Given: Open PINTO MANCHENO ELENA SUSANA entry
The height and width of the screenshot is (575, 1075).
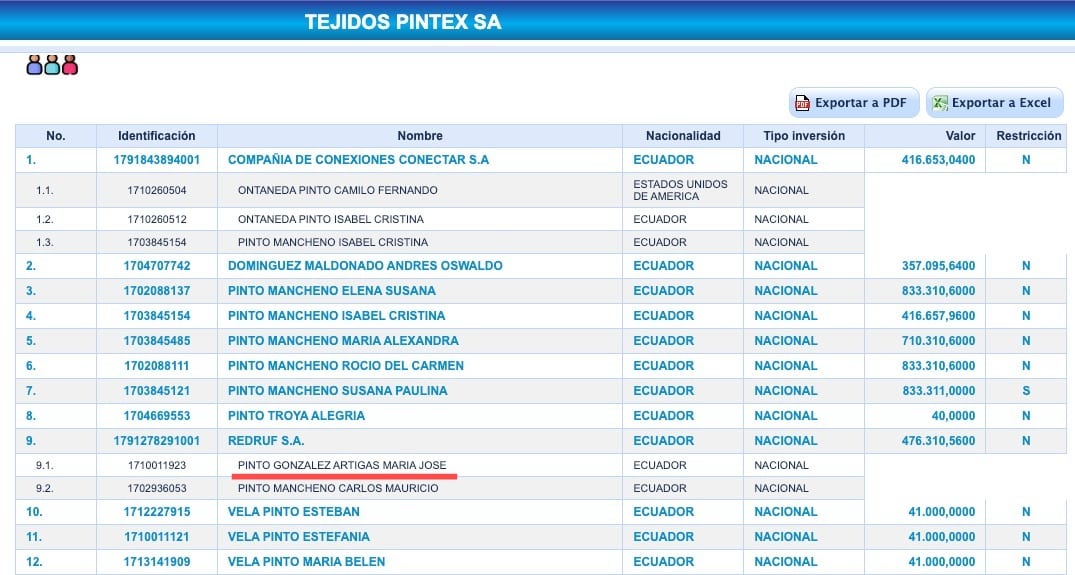Looking at the screenshot, I should tap(332, 291).
